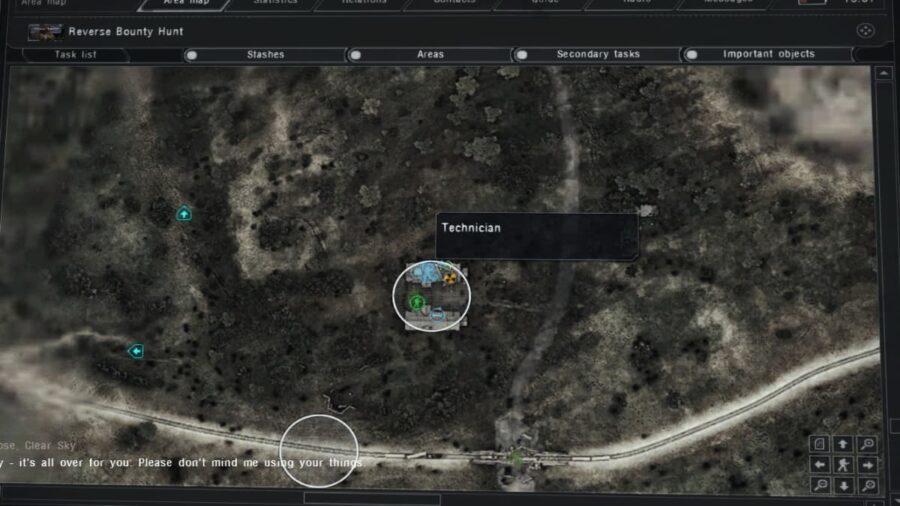Click the small blue marker below the green stalker

click(x=437, y=314)
